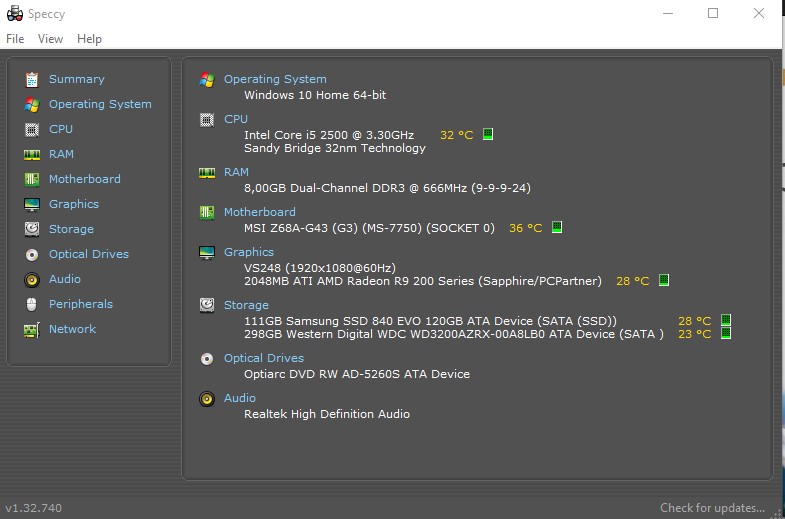The width and height of the screenshot is (785, 519).
Task: Click the Optical Drives heading link in summary
Action: [x=264, y=358]
